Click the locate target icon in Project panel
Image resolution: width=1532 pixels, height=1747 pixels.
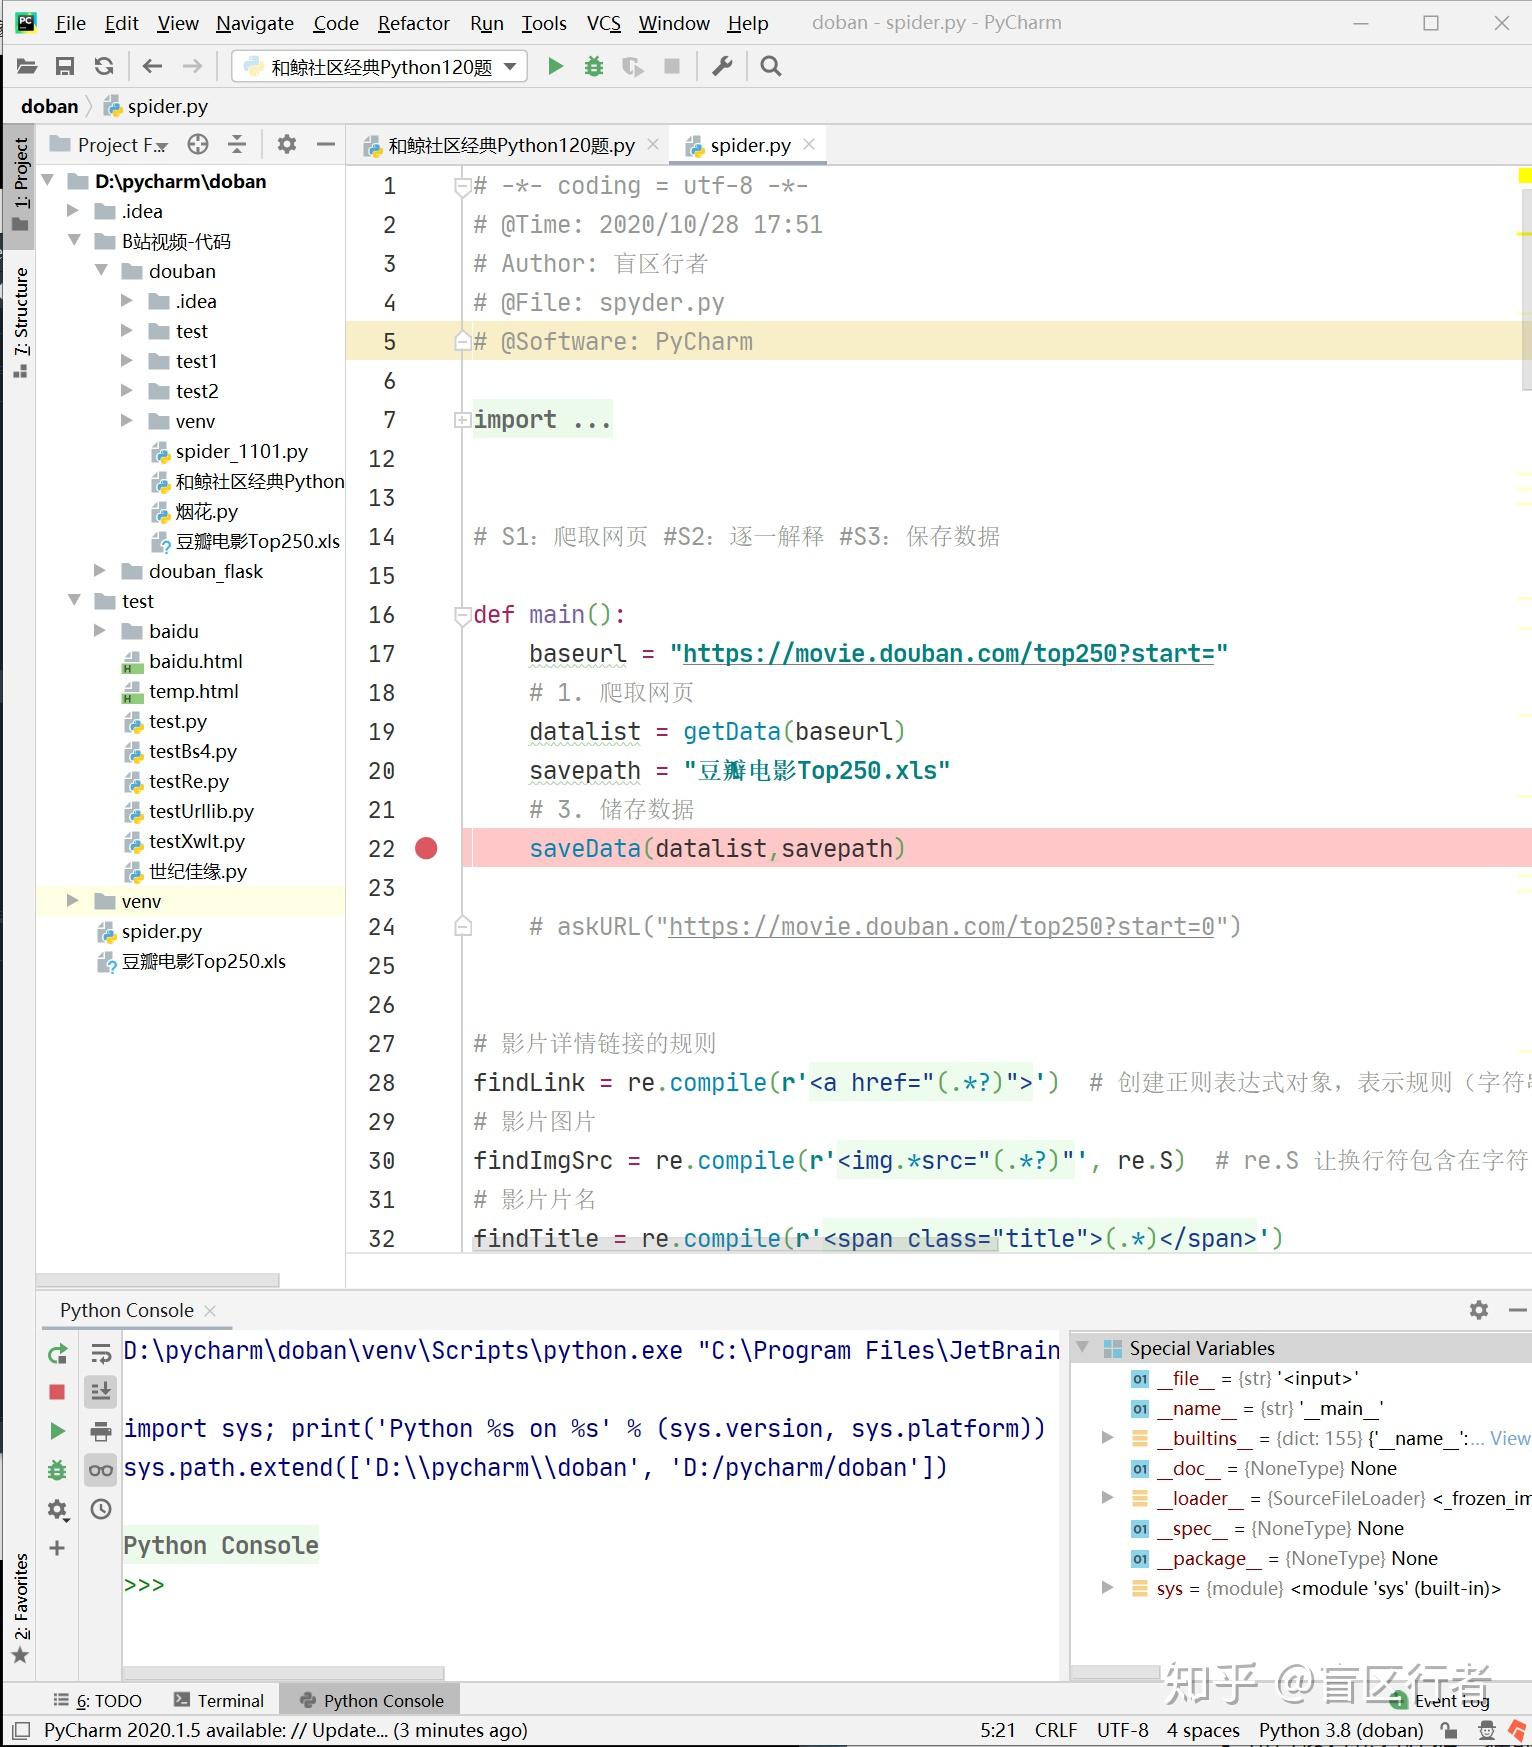[x=198, y=145]
